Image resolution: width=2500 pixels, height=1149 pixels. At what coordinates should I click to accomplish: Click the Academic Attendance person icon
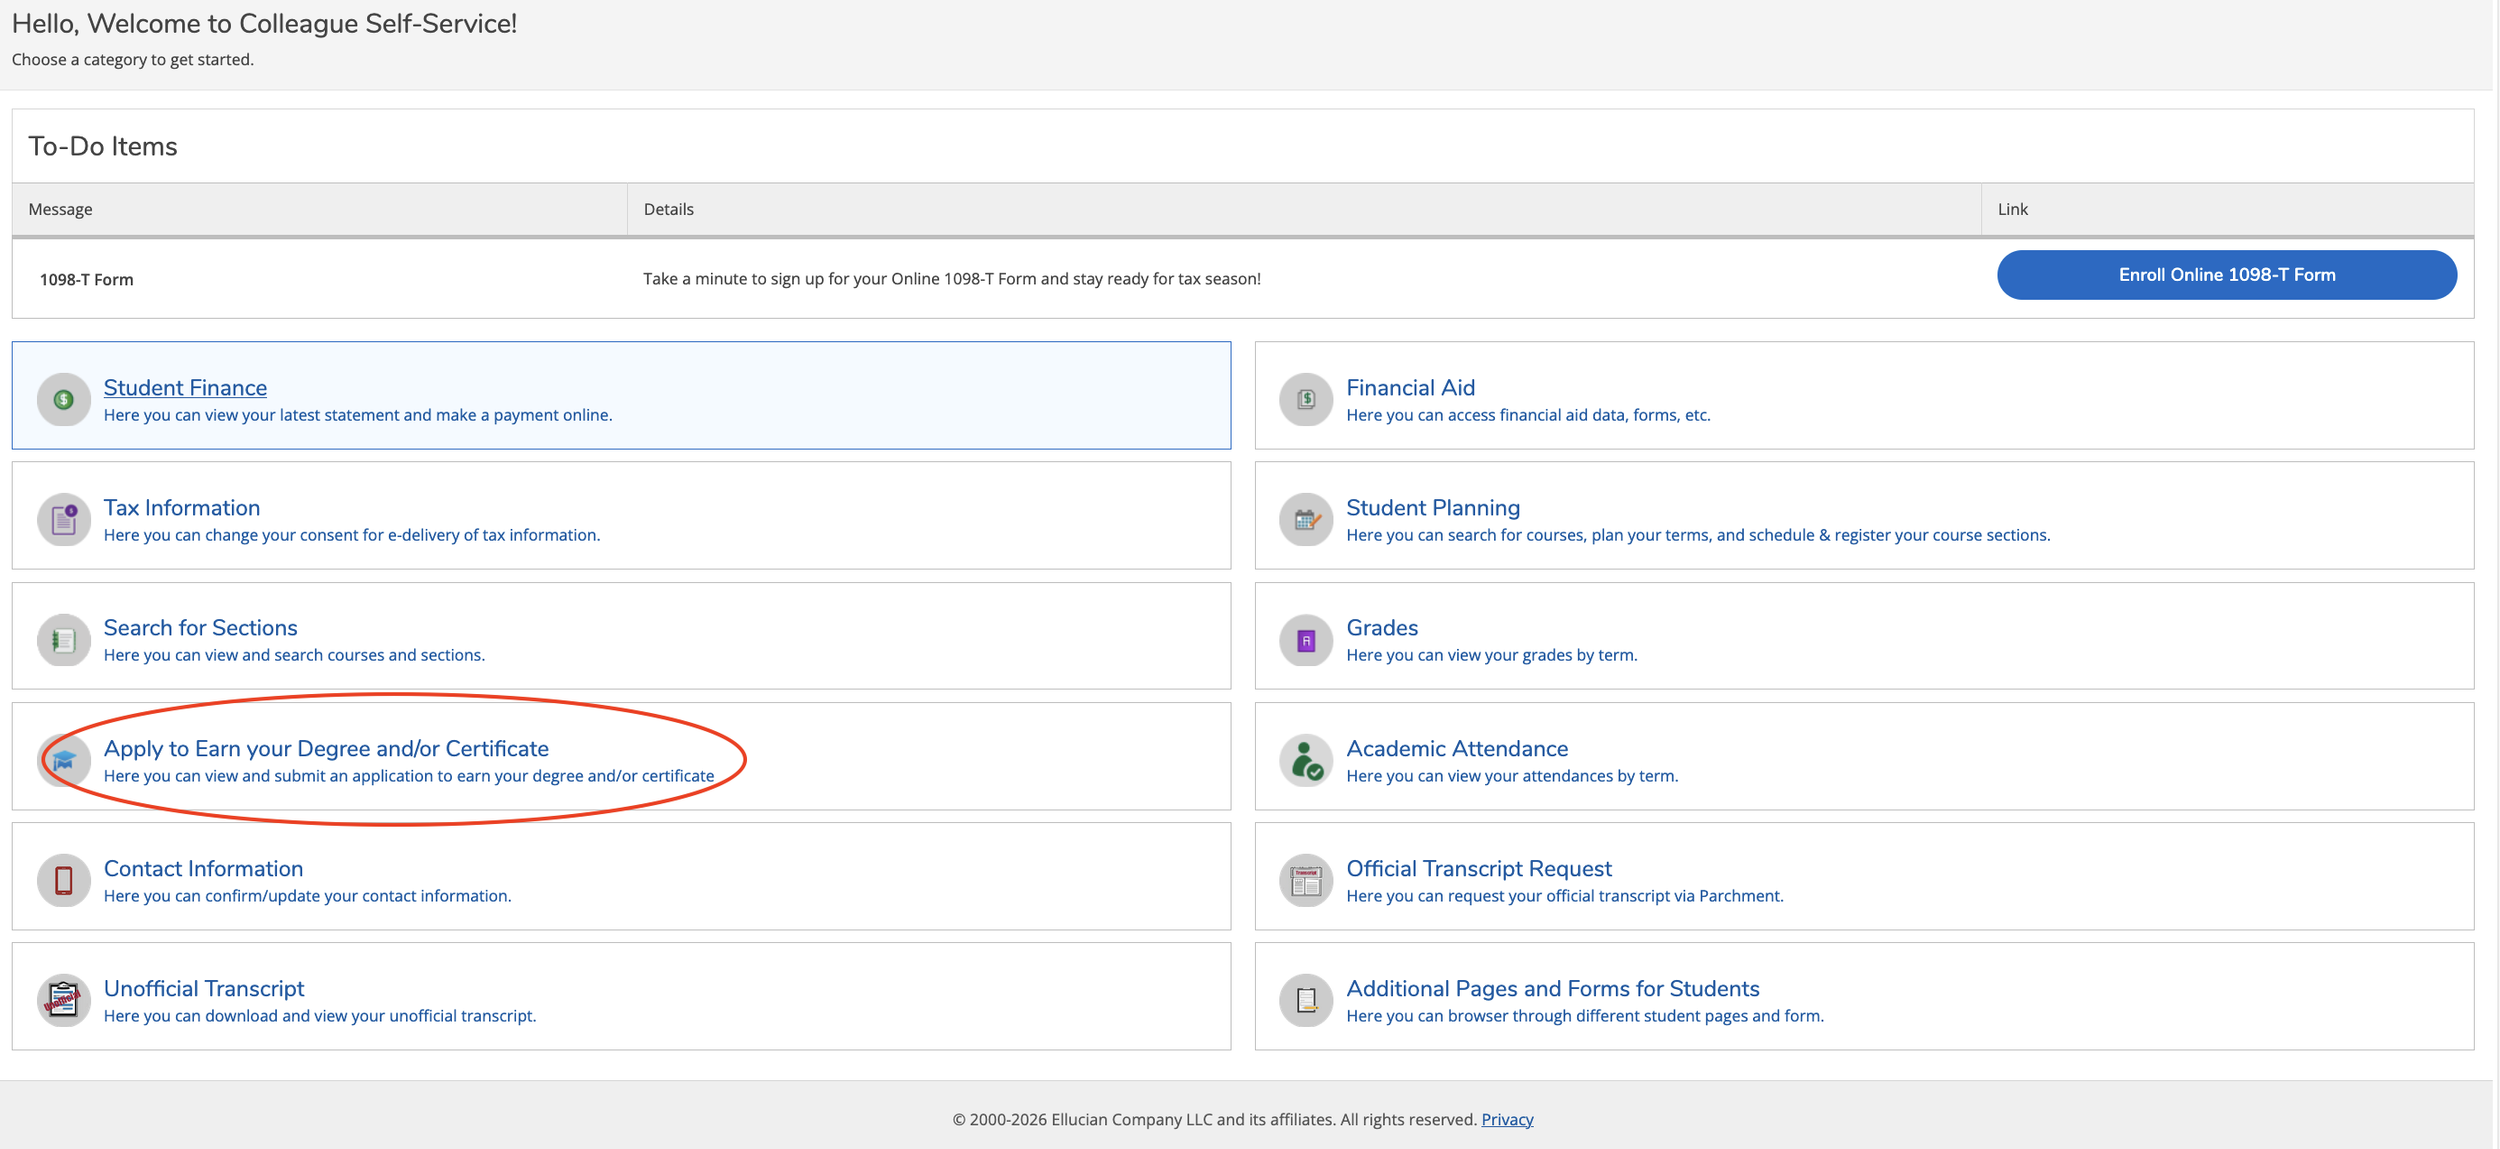tap(1306, 761)
